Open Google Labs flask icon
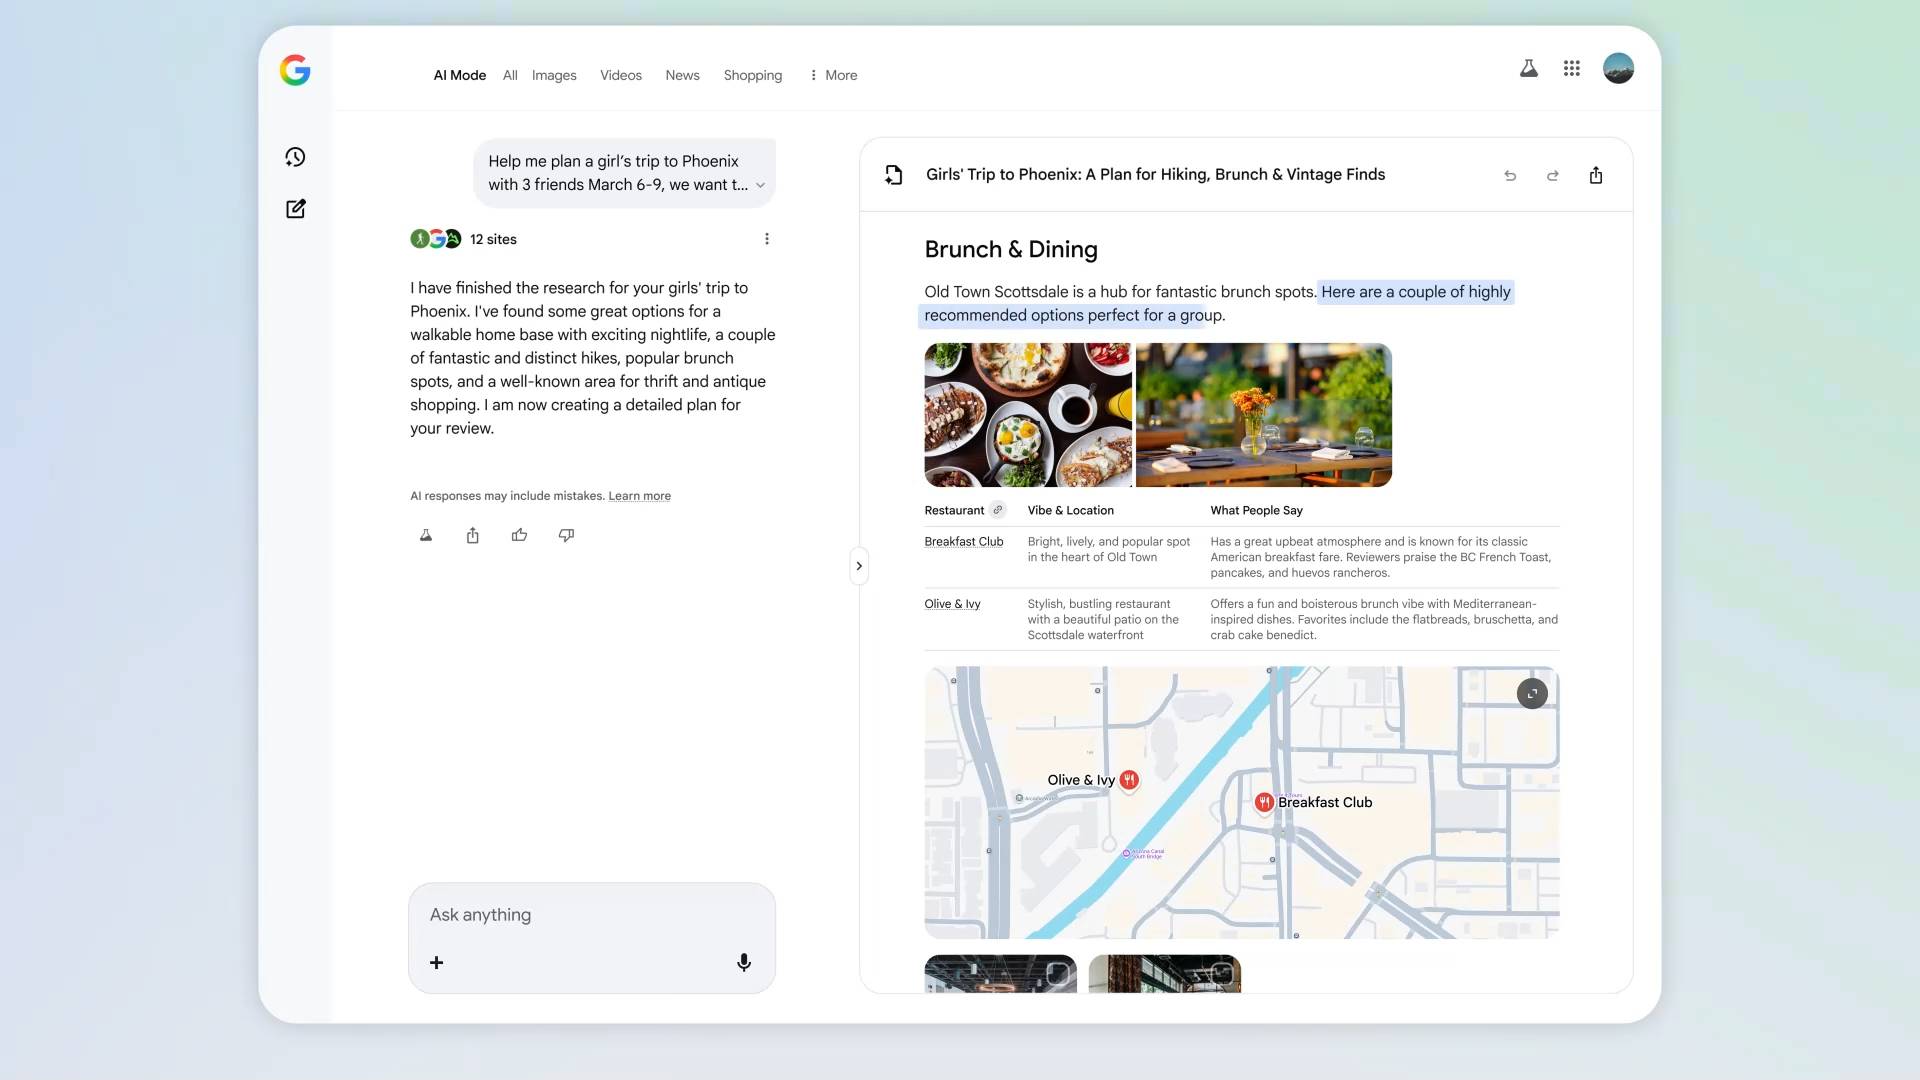1920x1080 pixels. 1529,68
